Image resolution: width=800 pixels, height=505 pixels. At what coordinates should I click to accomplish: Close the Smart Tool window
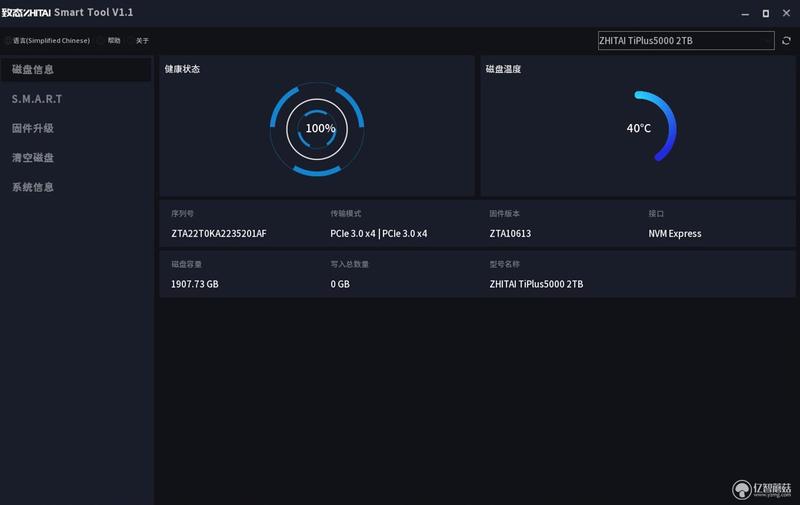[786, 13]
